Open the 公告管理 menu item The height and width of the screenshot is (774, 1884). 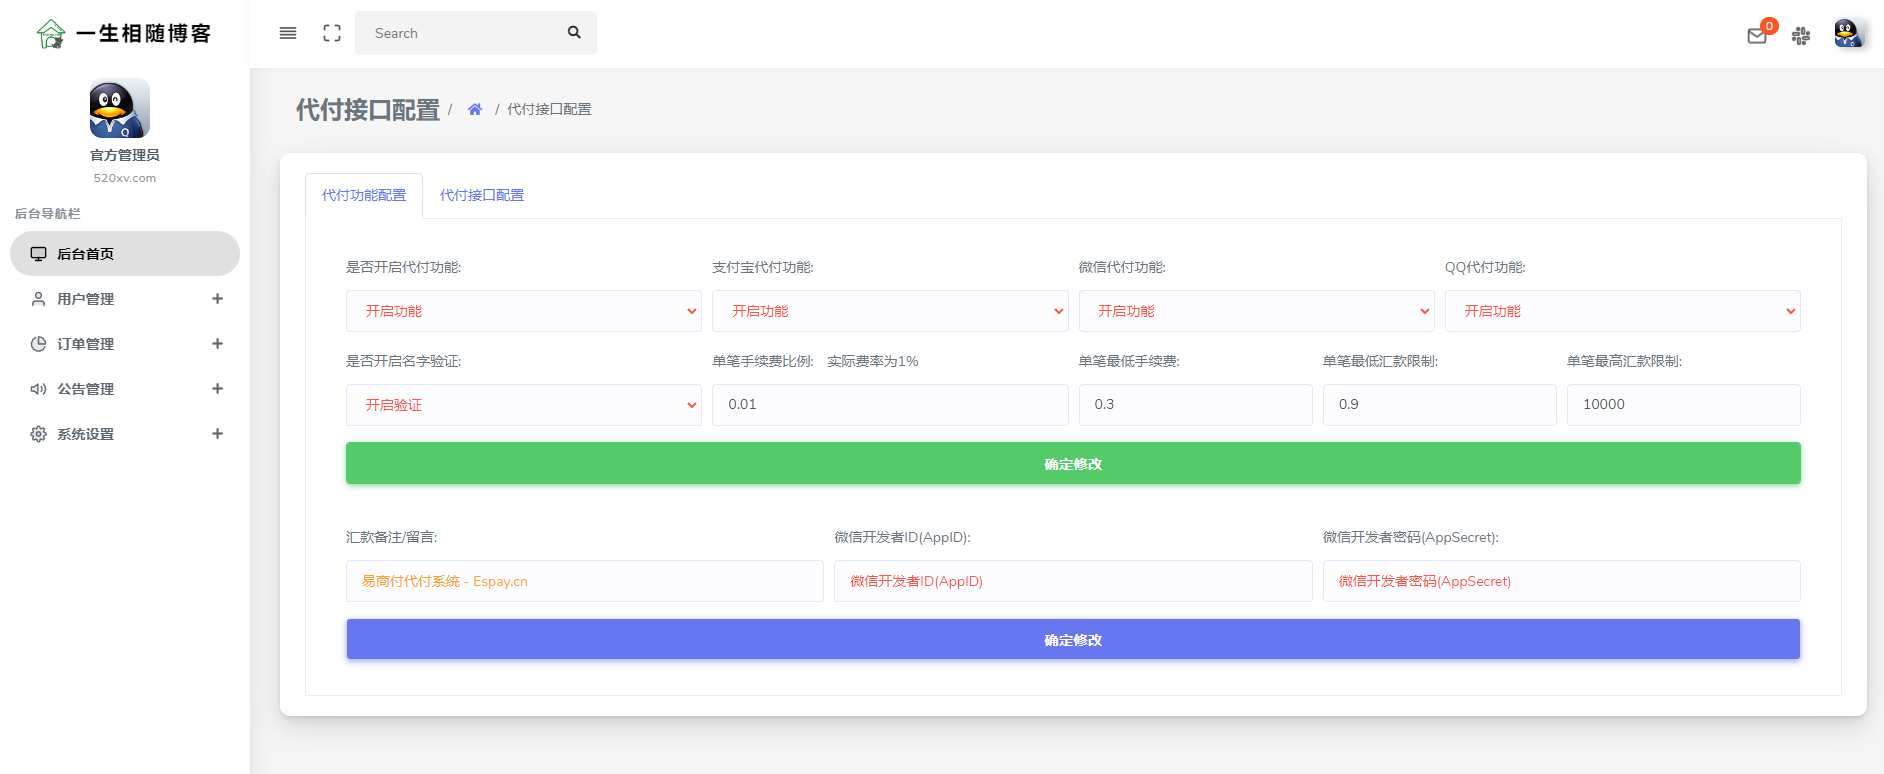click(125, 389)
